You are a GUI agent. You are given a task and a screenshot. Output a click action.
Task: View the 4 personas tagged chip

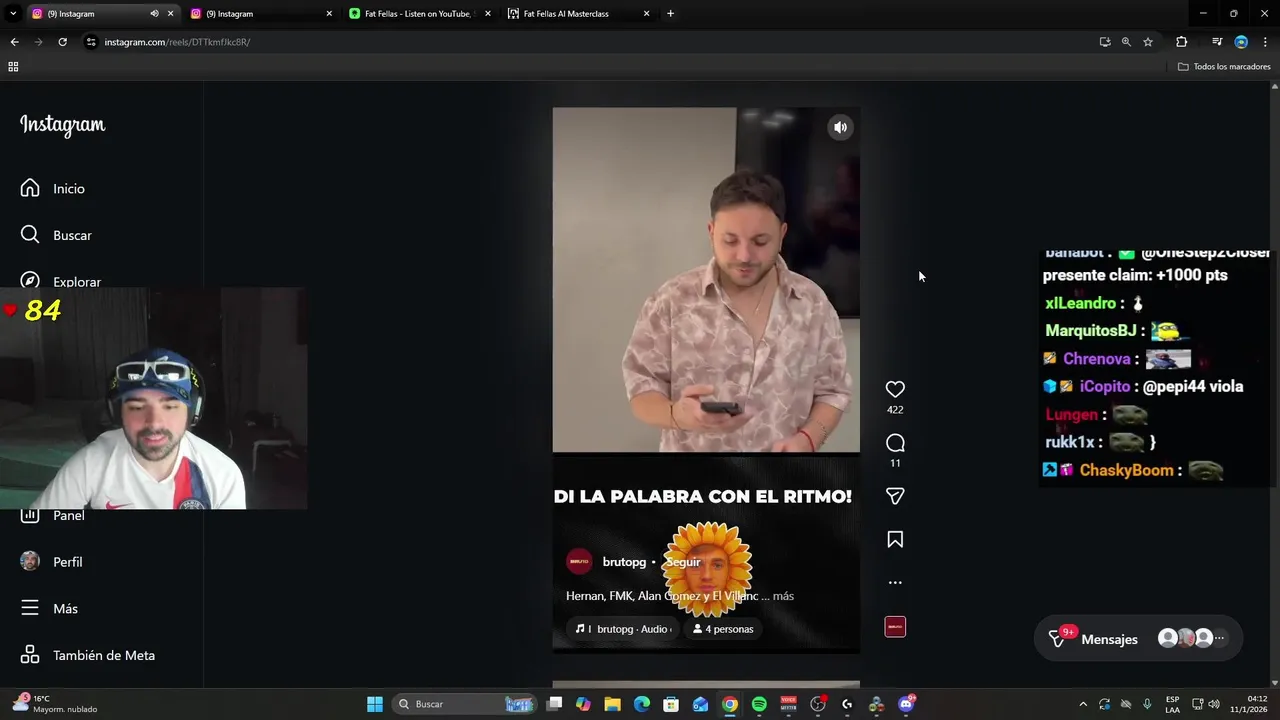click(x=723, y=629)
